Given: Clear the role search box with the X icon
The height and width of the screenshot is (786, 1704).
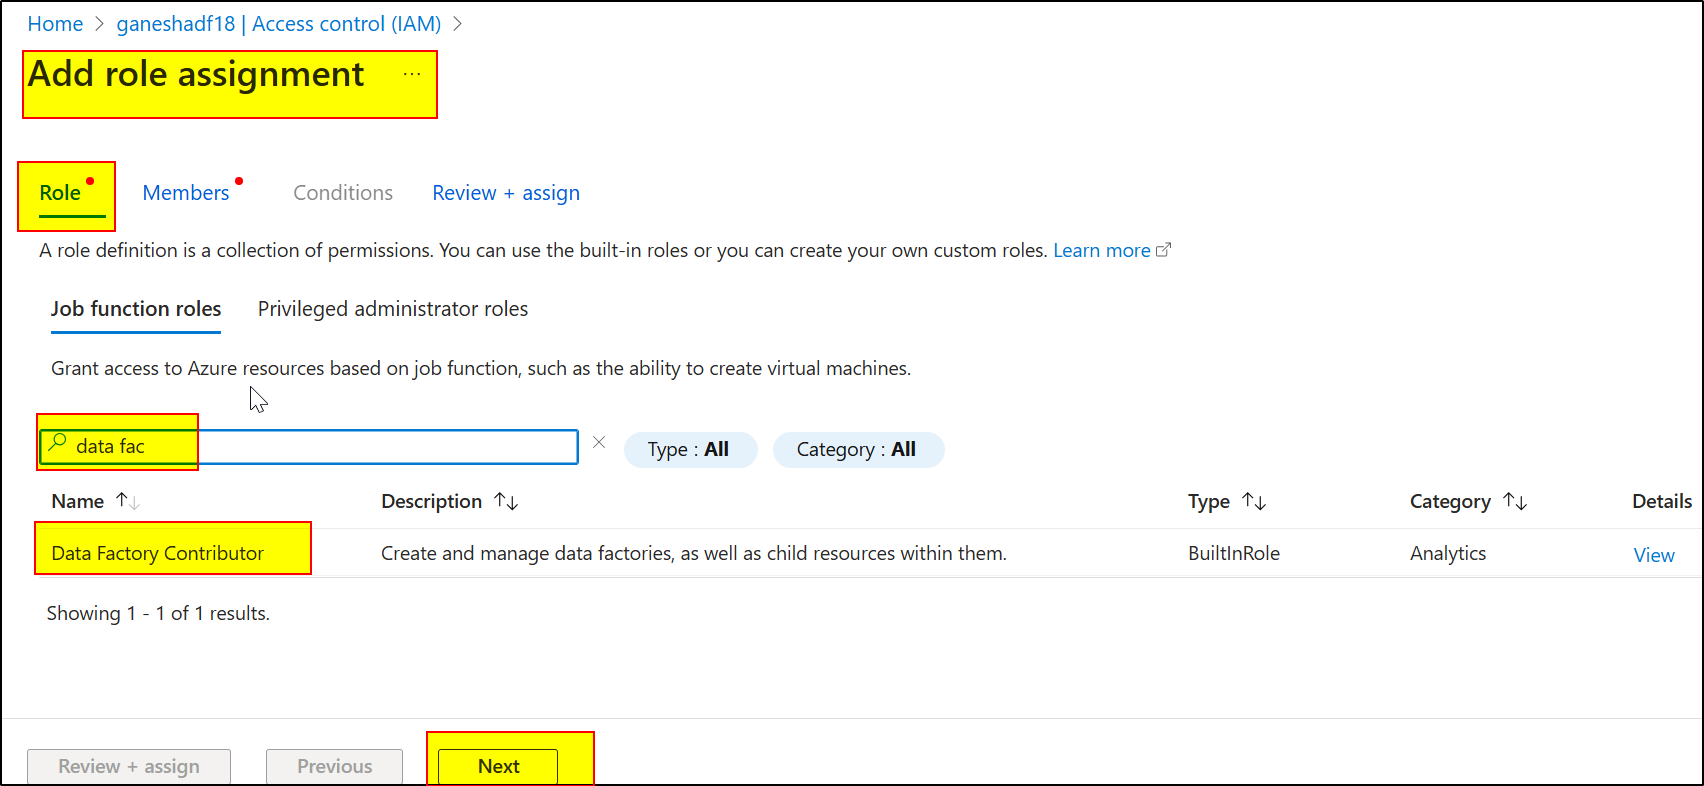Looking at the screenshot, I should (x=599, y=442).
